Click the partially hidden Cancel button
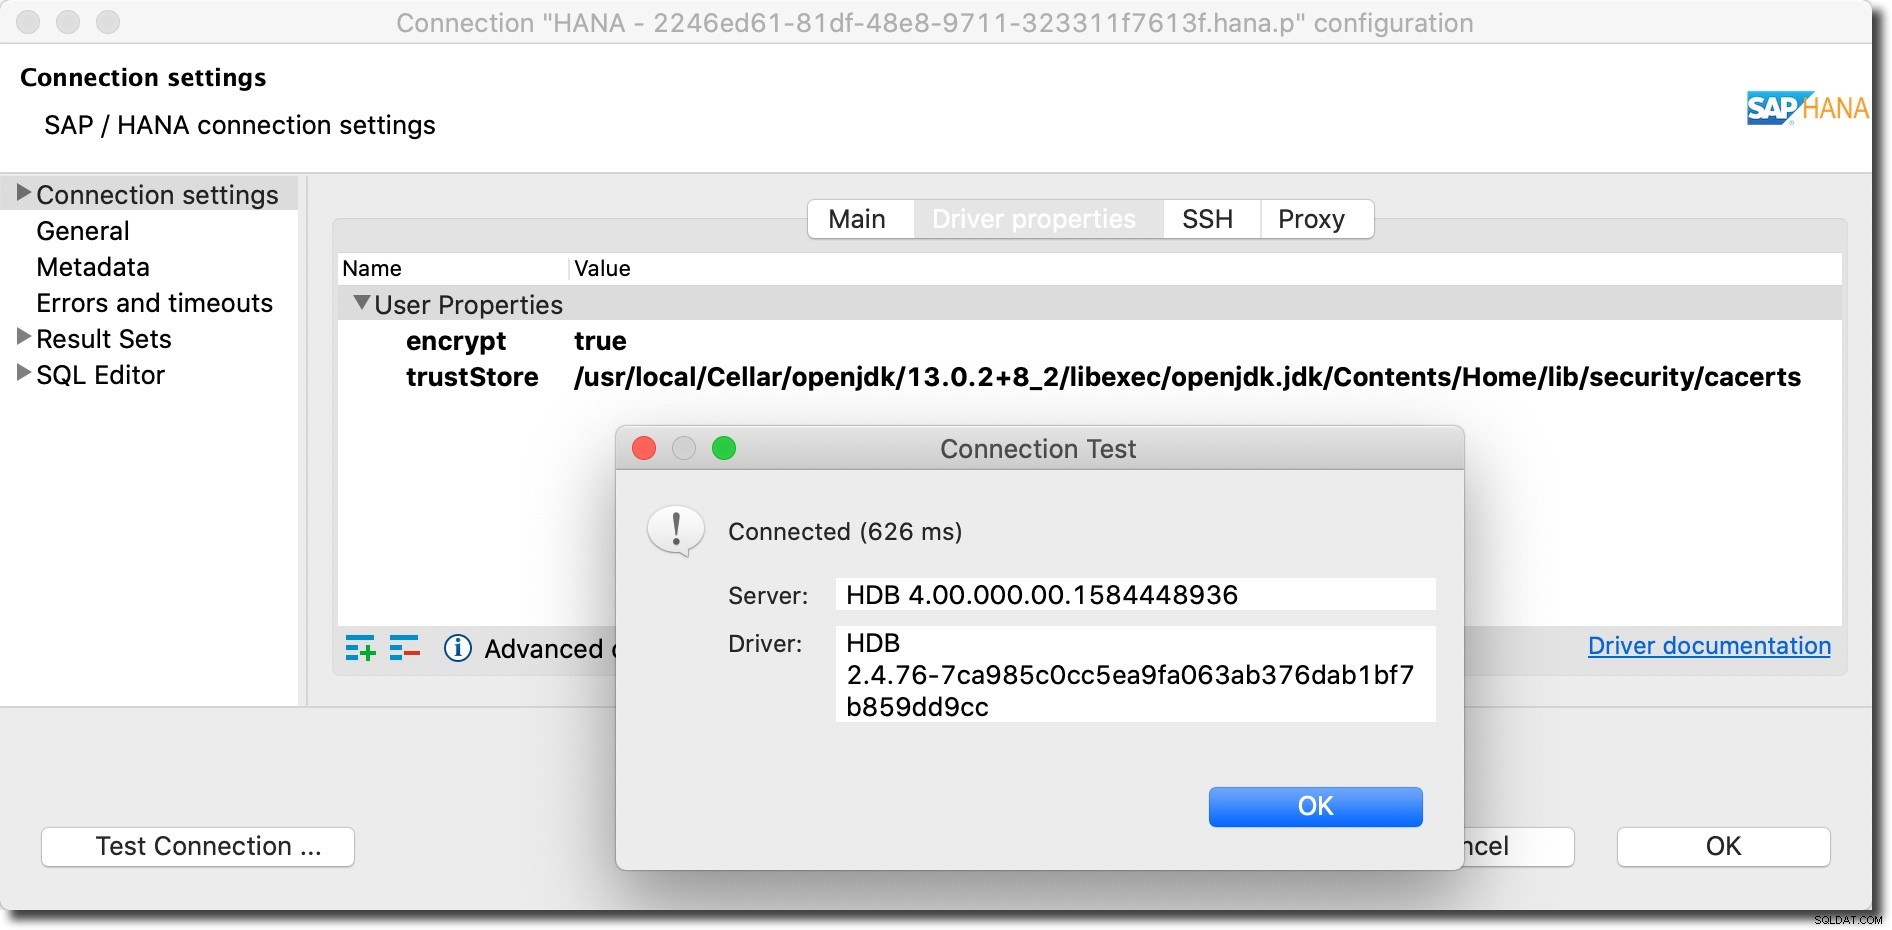 [x=1519, y=847]
